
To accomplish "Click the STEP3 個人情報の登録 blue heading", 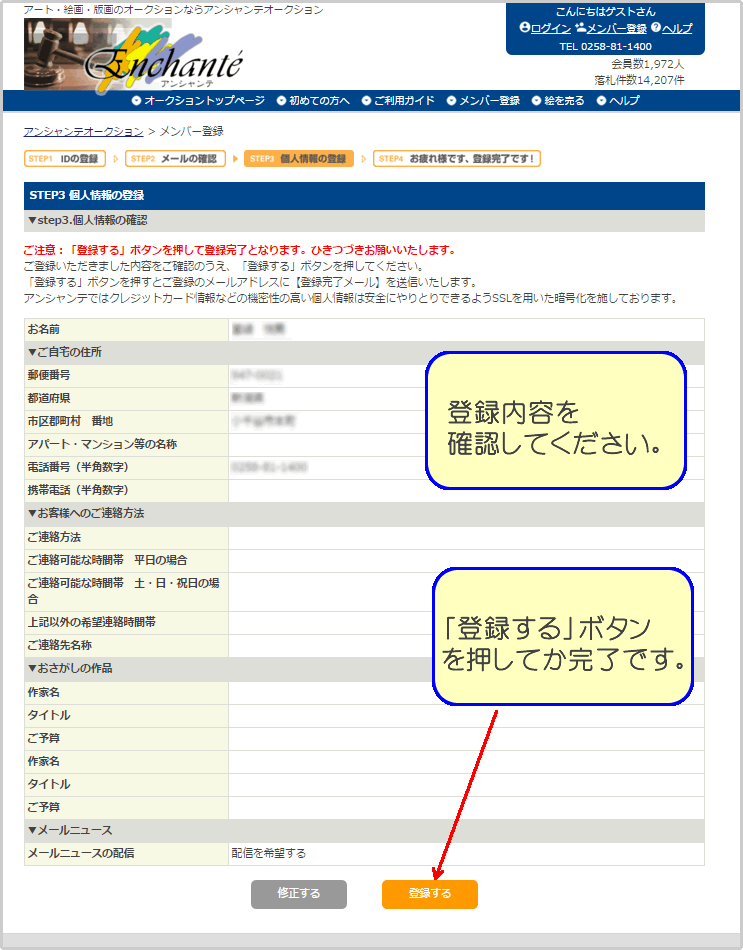I will [x=364, y=196].
